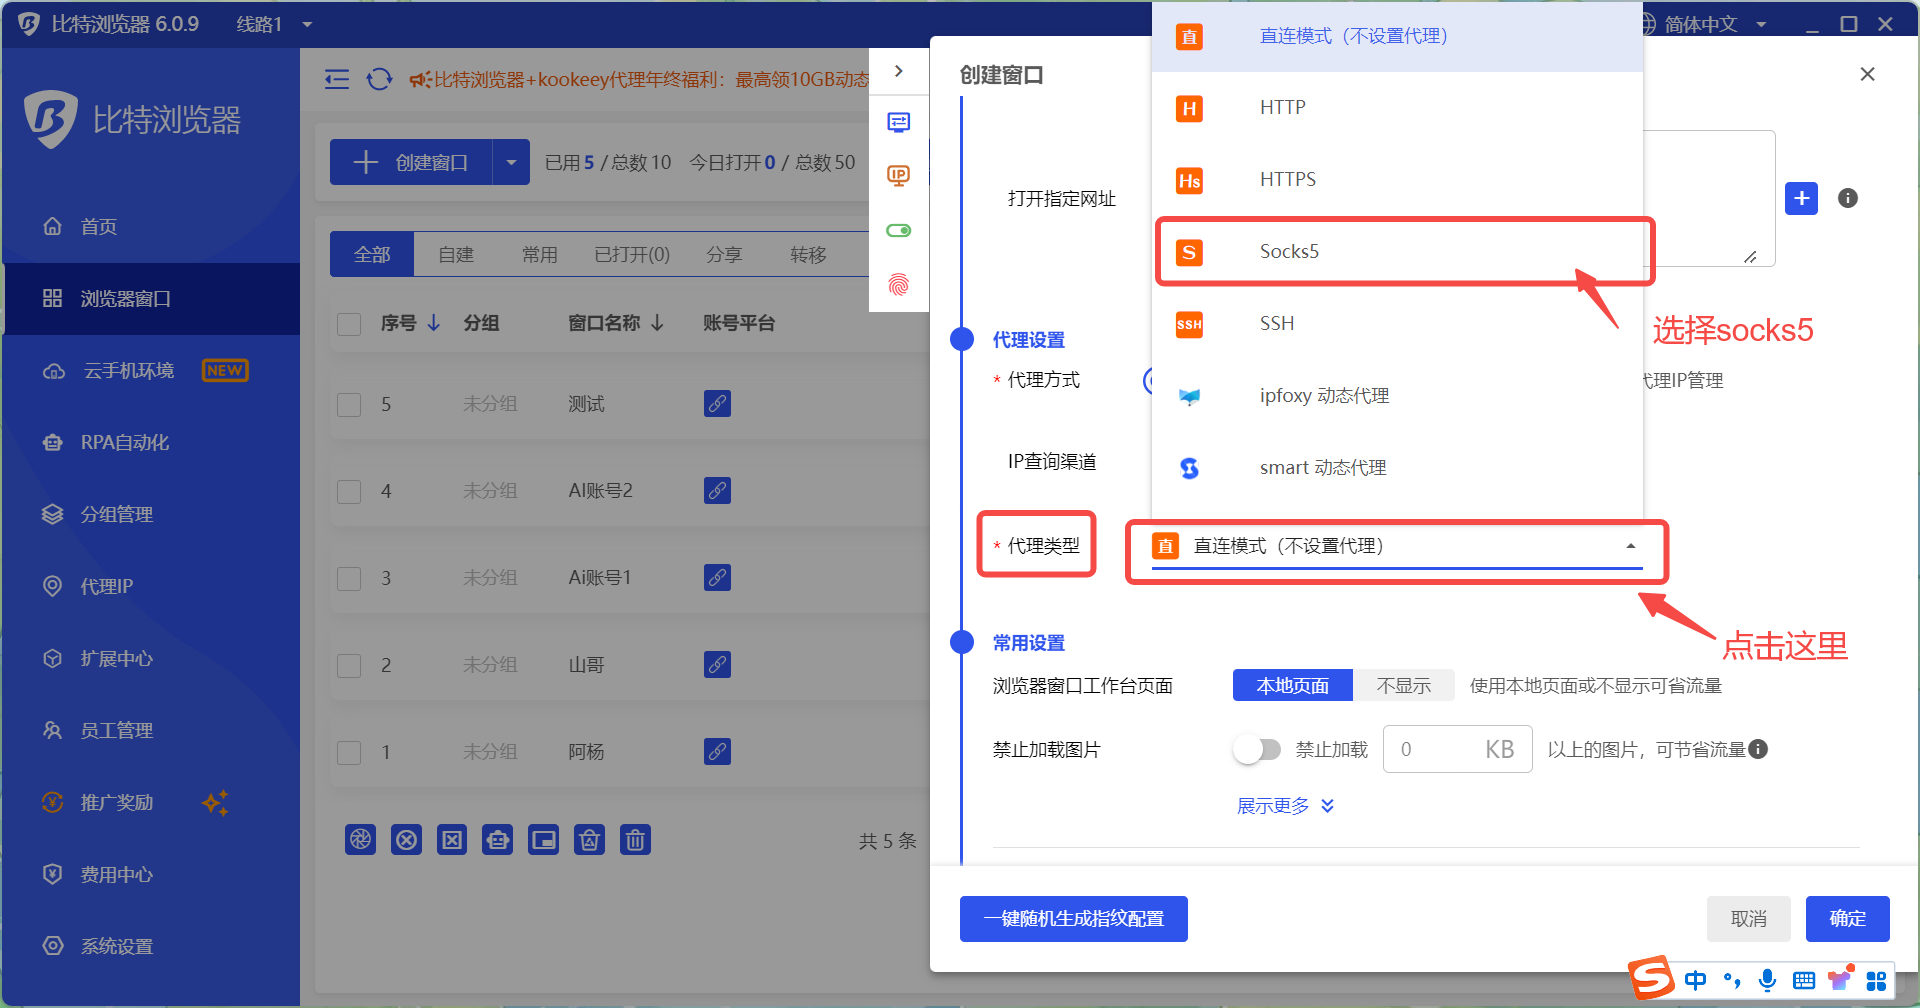Select 本地页面 workspace option

click(1292, 686)
